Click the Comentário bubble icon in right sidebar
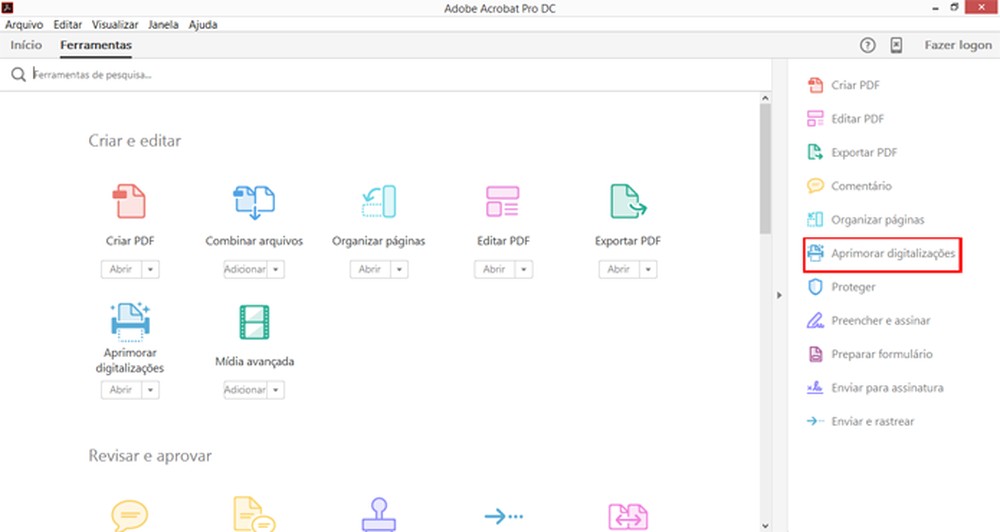Image resolution: width=1000 pixels, height=532 pixels. pyautogui.click(x=815, y=186)
